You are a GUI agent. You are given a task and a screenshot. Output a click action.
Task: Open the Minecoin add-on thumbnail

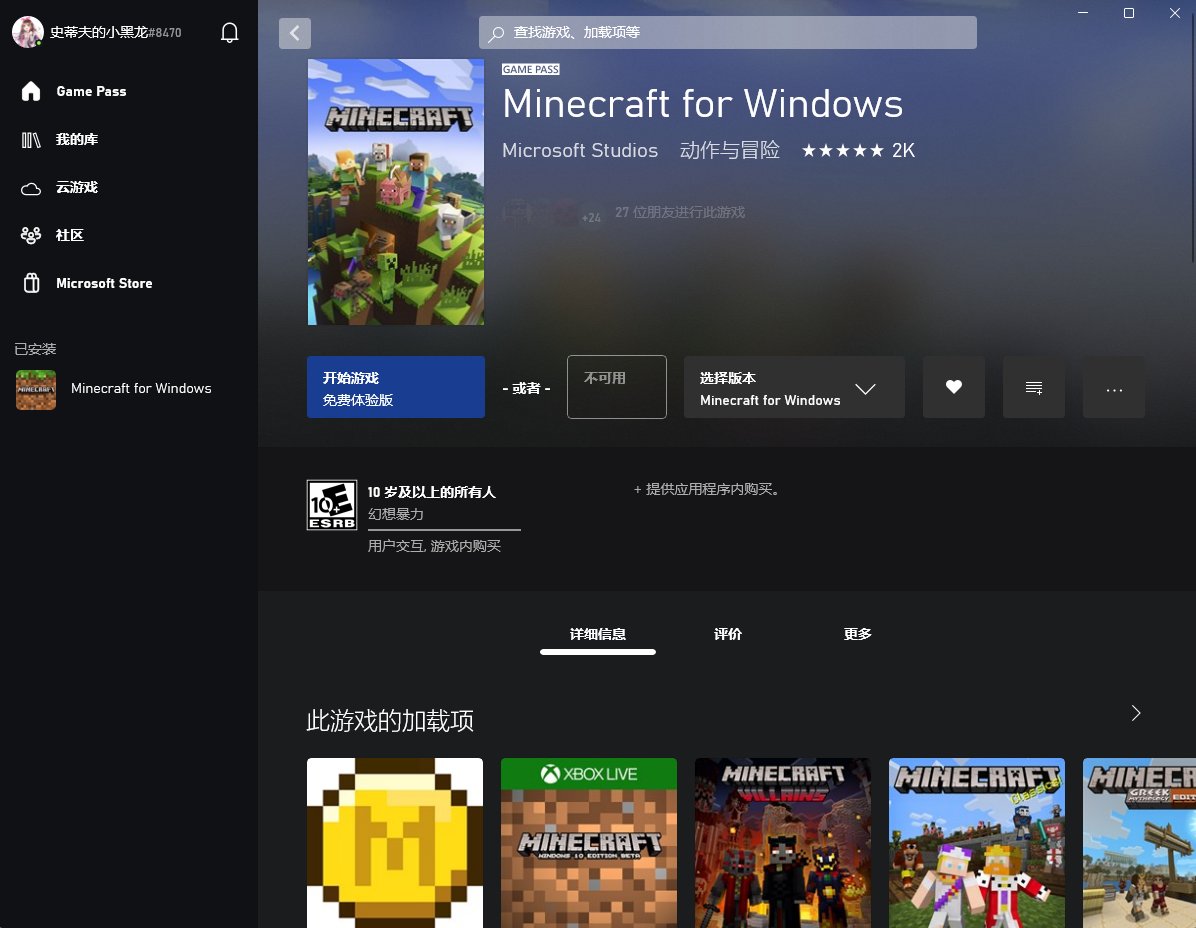click(395, 843)
